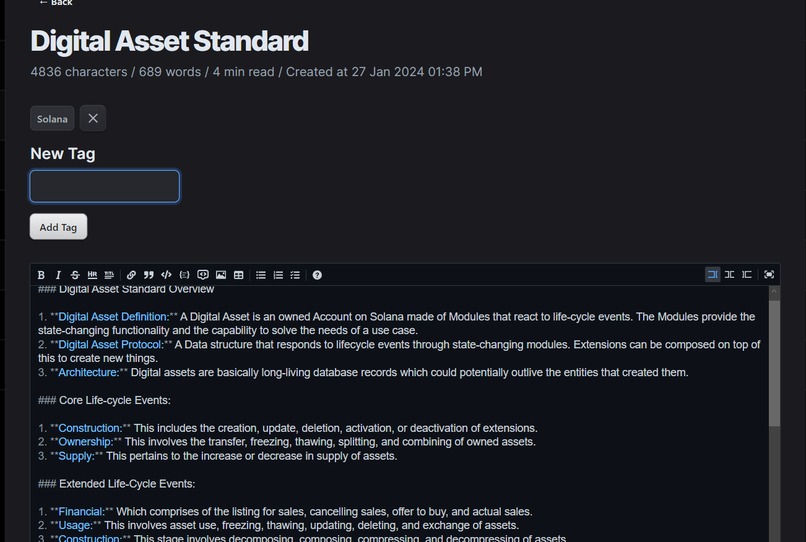Toggle editor-only view mode
This screenshot has height=542, width=806.
pyautogui.click(x=712, y=275)
